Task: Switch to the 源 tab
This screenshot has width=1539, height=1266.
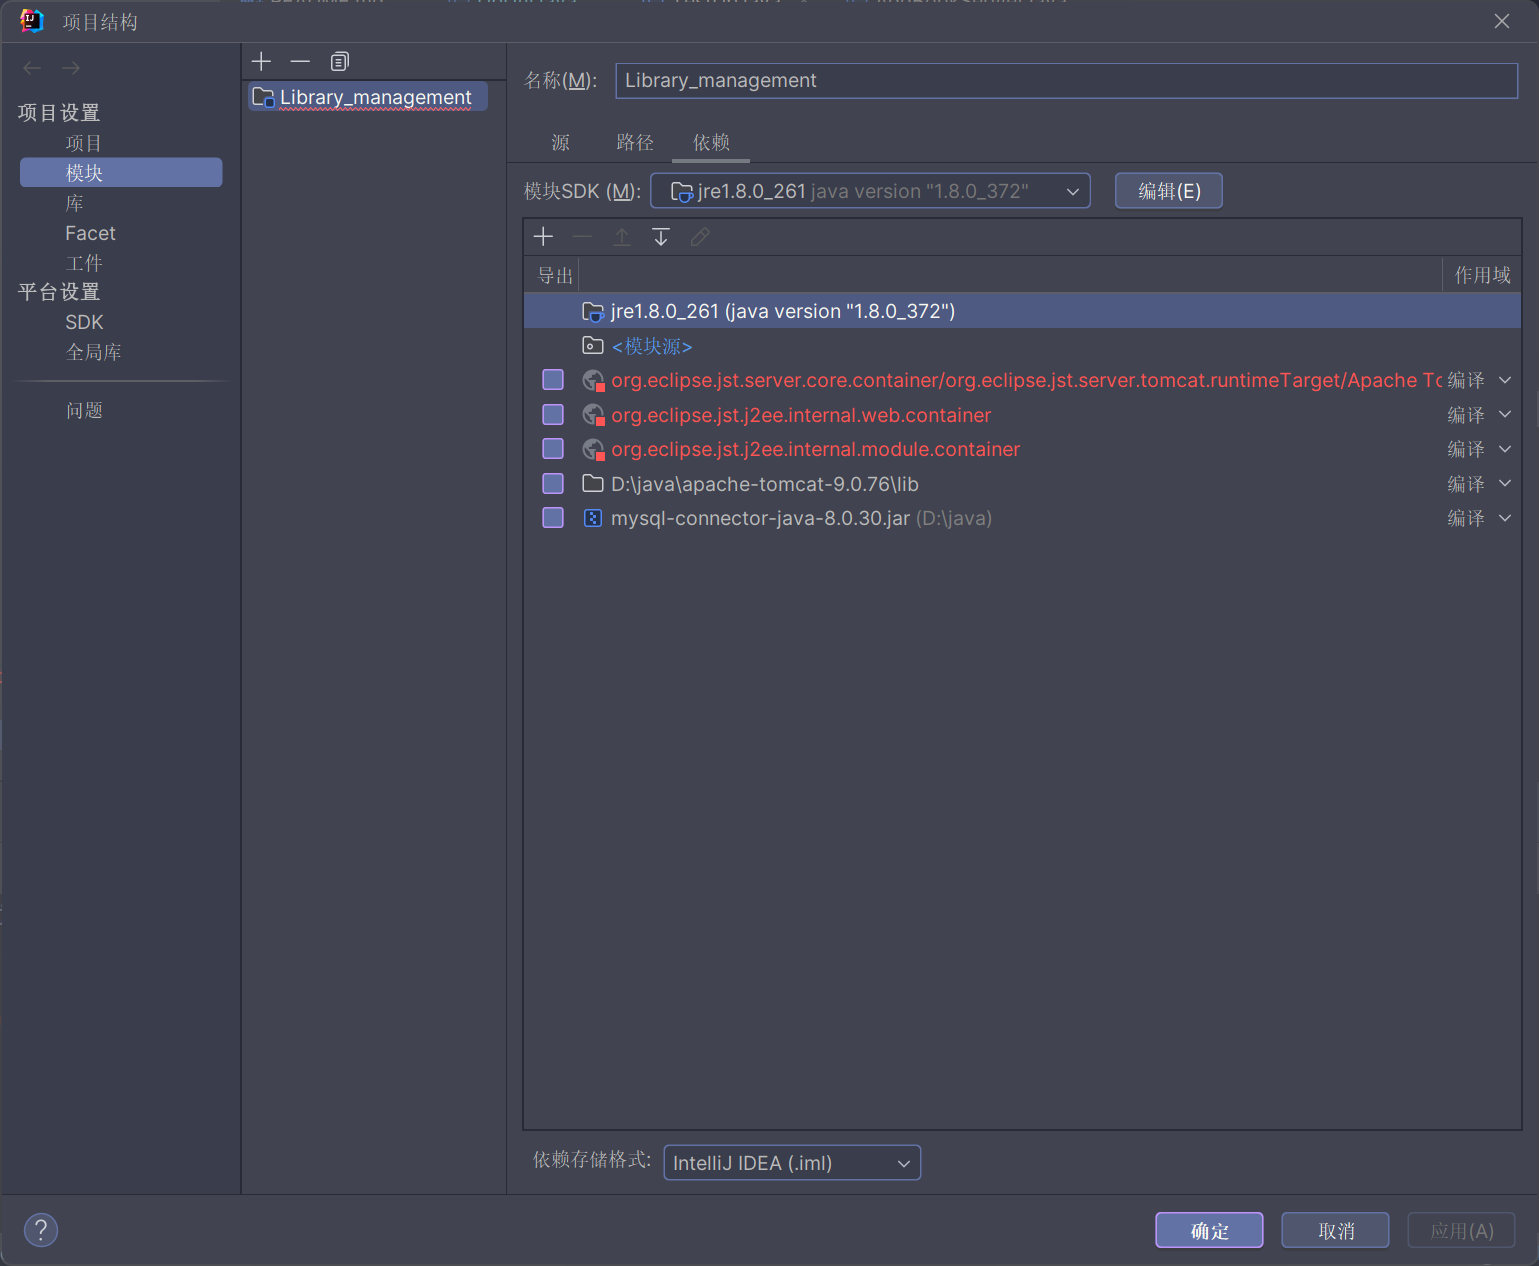Action: click(560, 143)
